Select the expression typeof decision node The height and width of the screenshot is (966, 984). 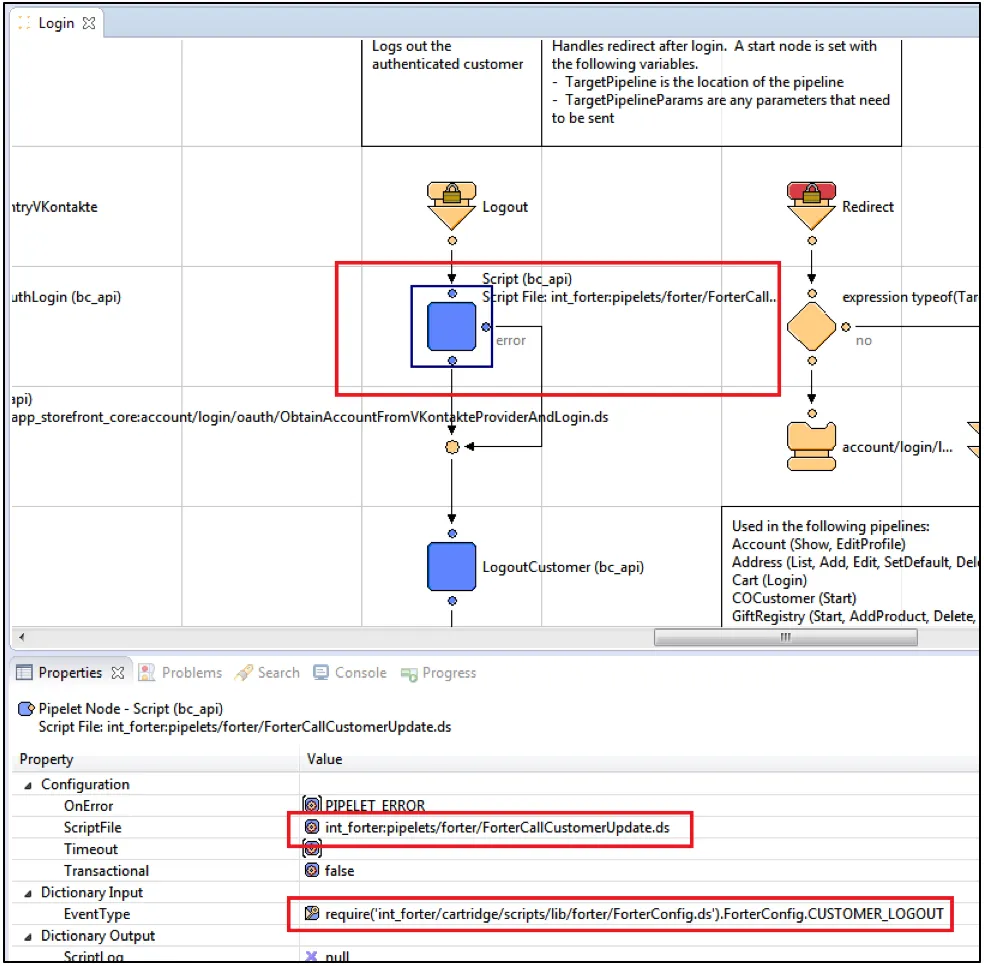811,326
